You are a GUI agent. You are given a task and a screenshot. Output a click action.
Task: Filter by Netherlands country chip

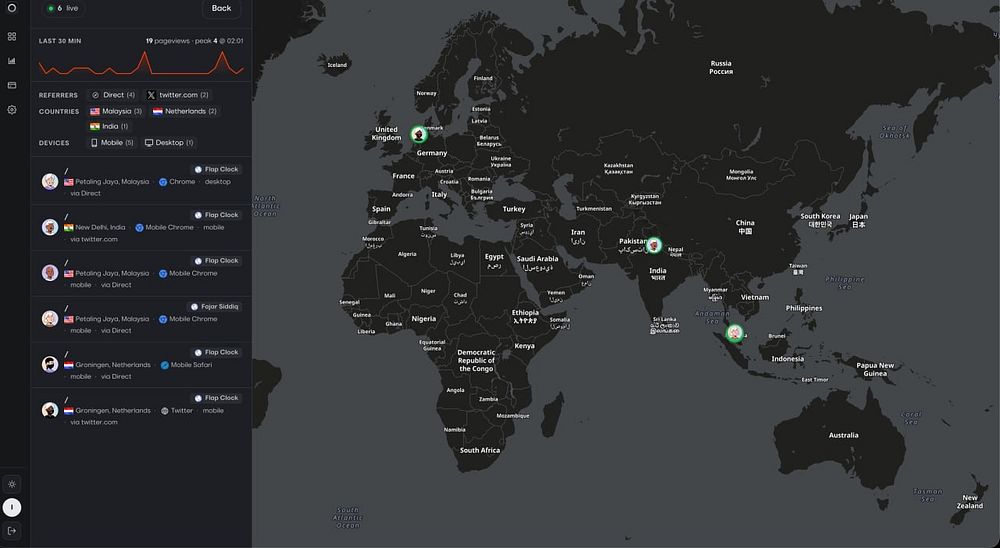(x=184, y=111)
